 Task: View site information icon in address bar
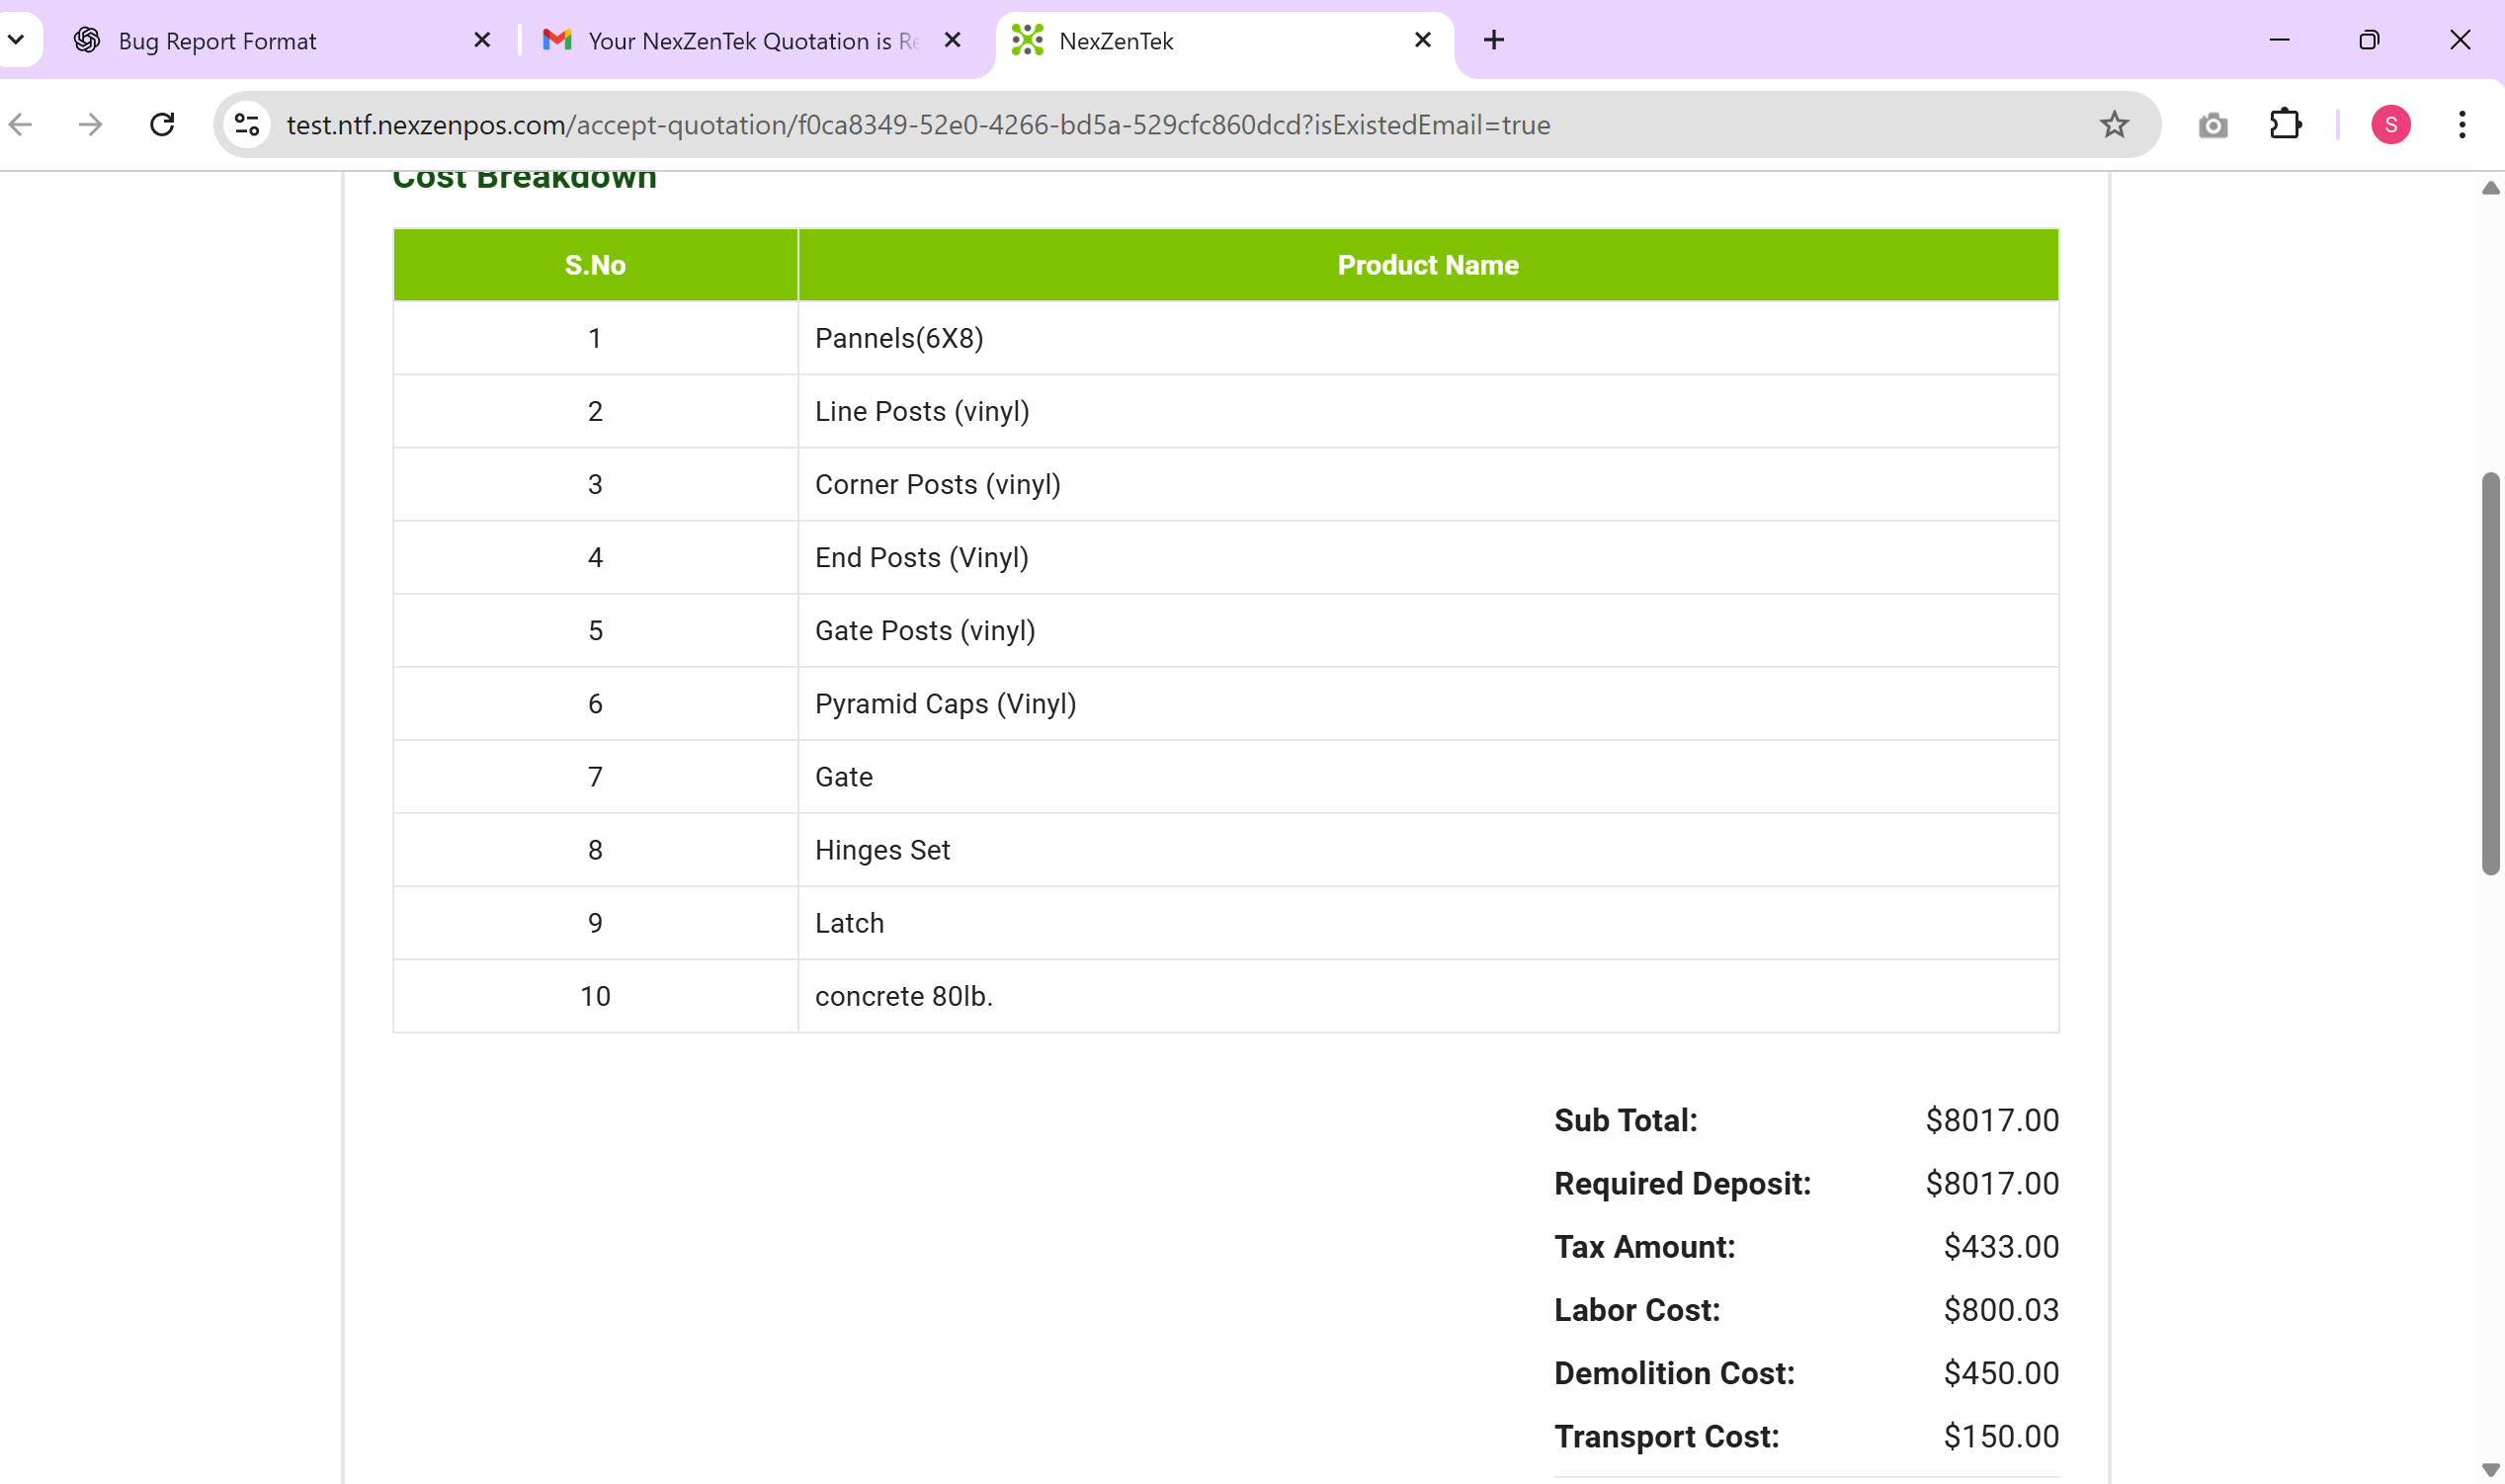pos(247,124)
